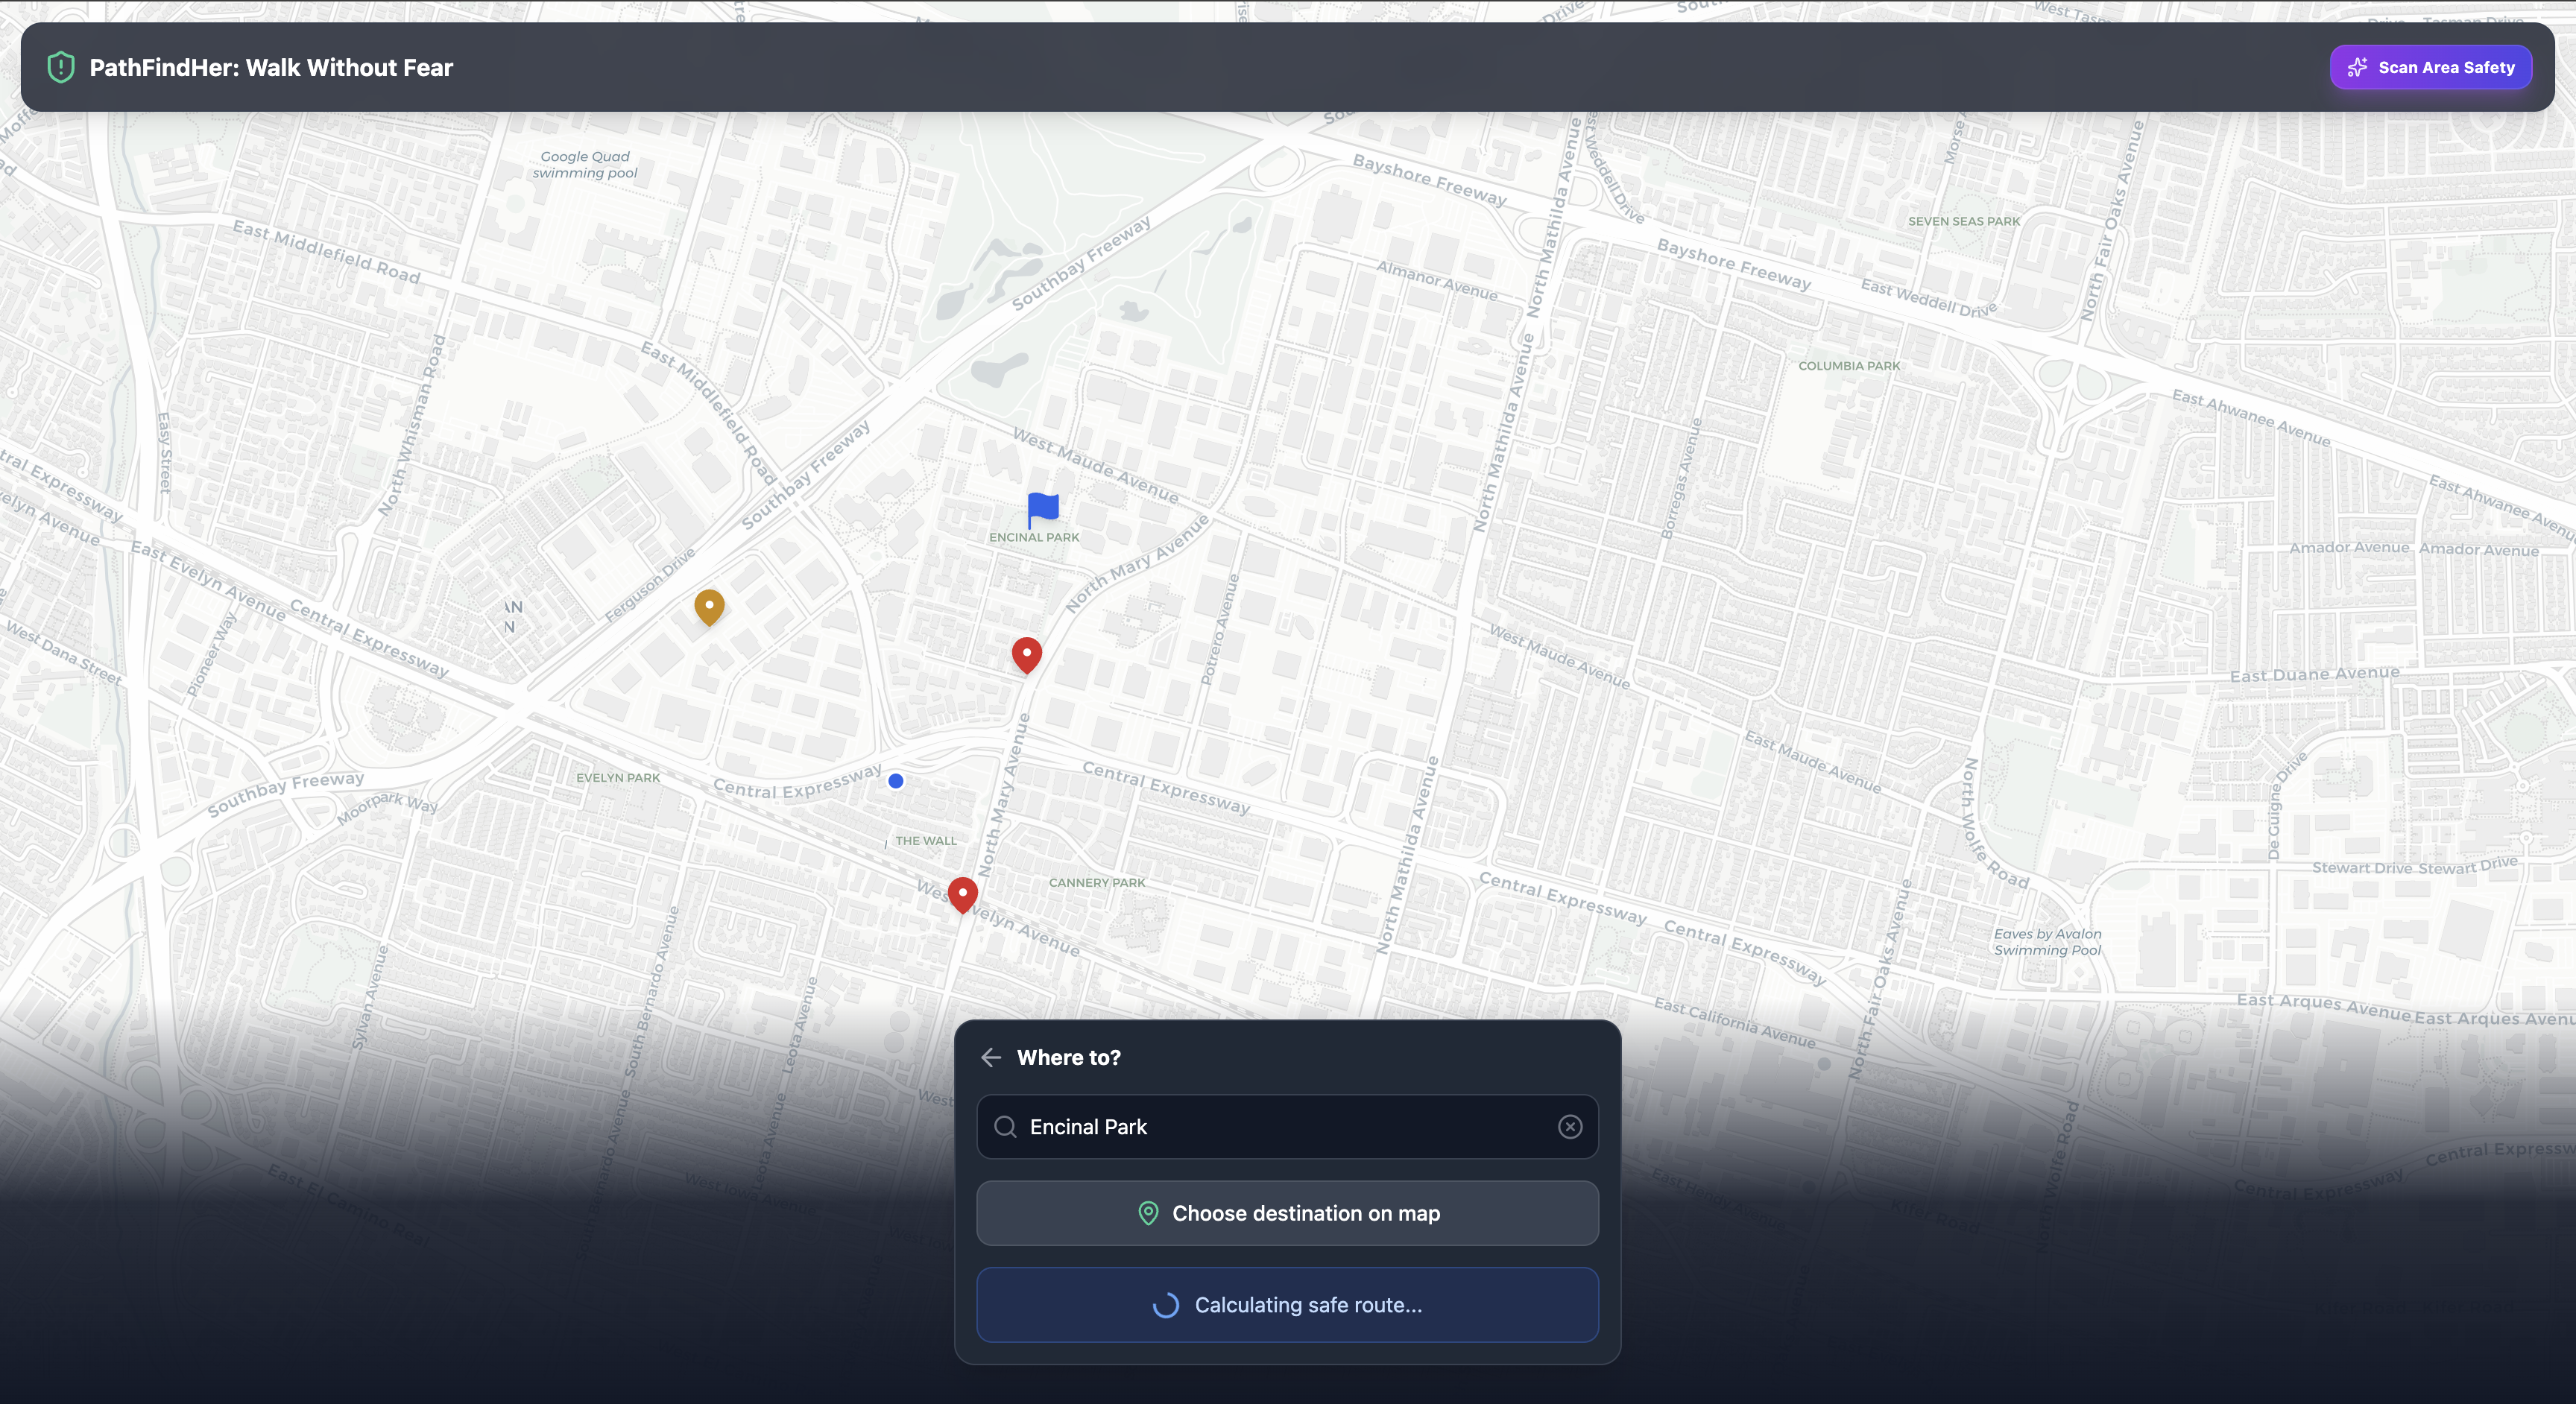Click the PathFindHer: Walk Without Fear title
This screenshot has width=2576, height=1404.
[x=271, y=67]
